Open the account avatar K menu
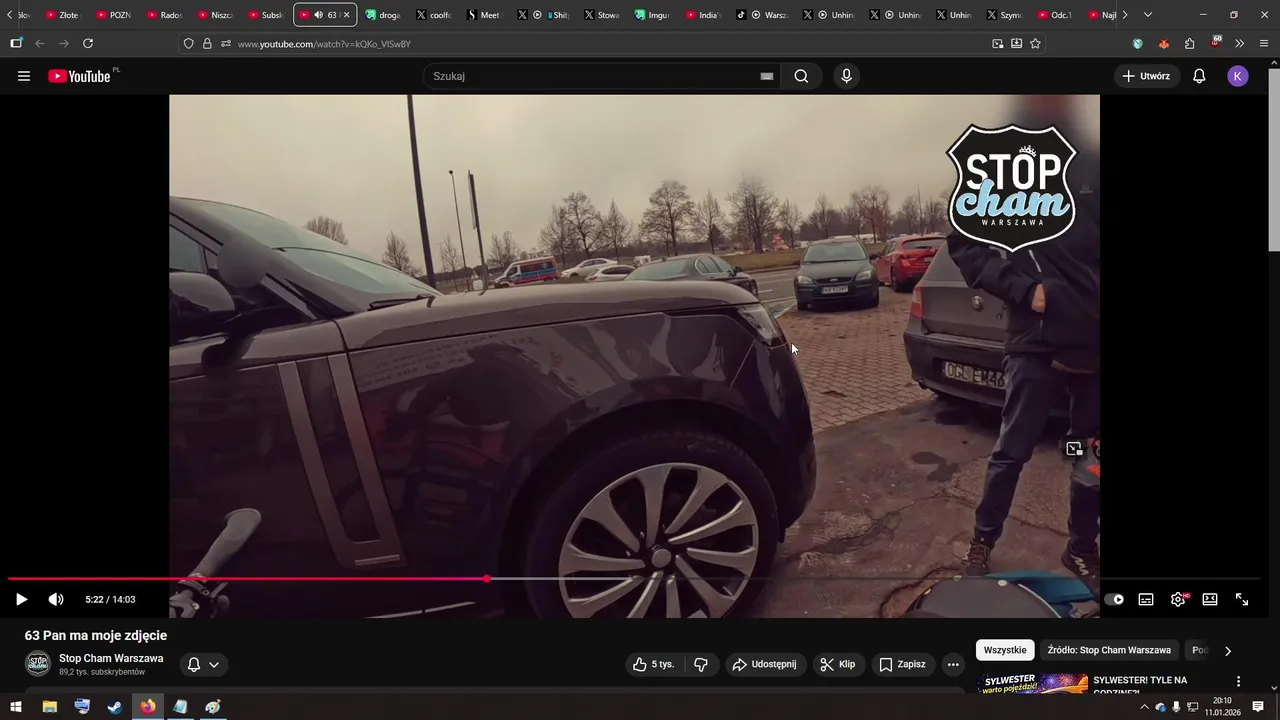The height and width of the screenshot is (720, 1280). (x=1238, y=76)
